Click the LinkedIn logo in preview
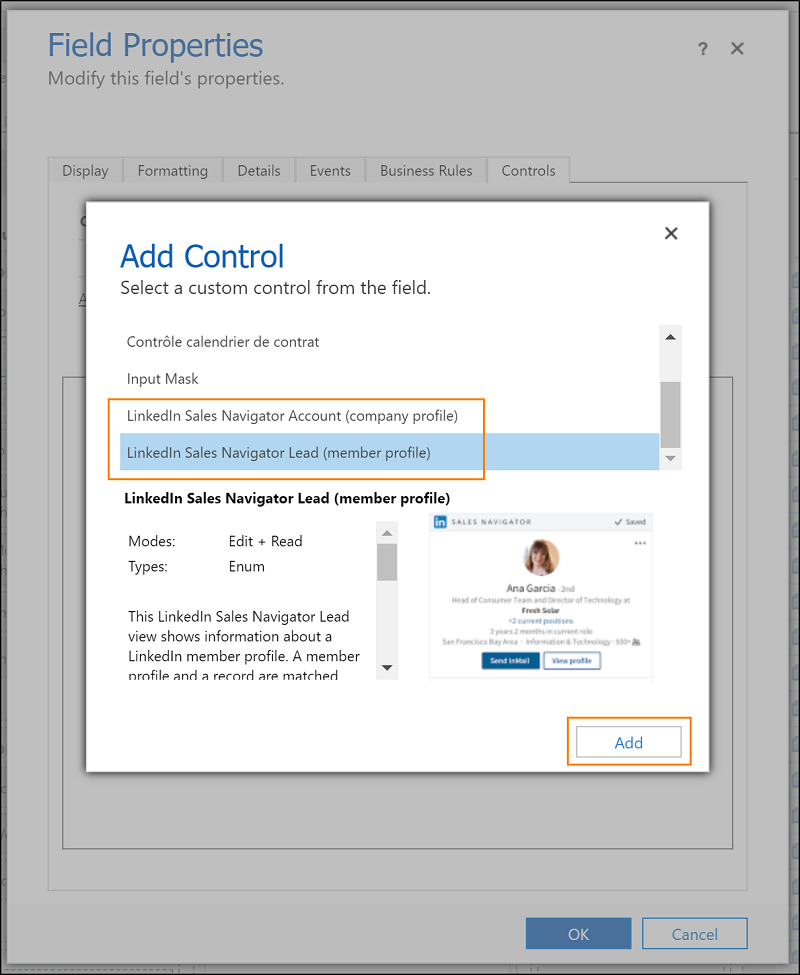 [x=440, y=522]
